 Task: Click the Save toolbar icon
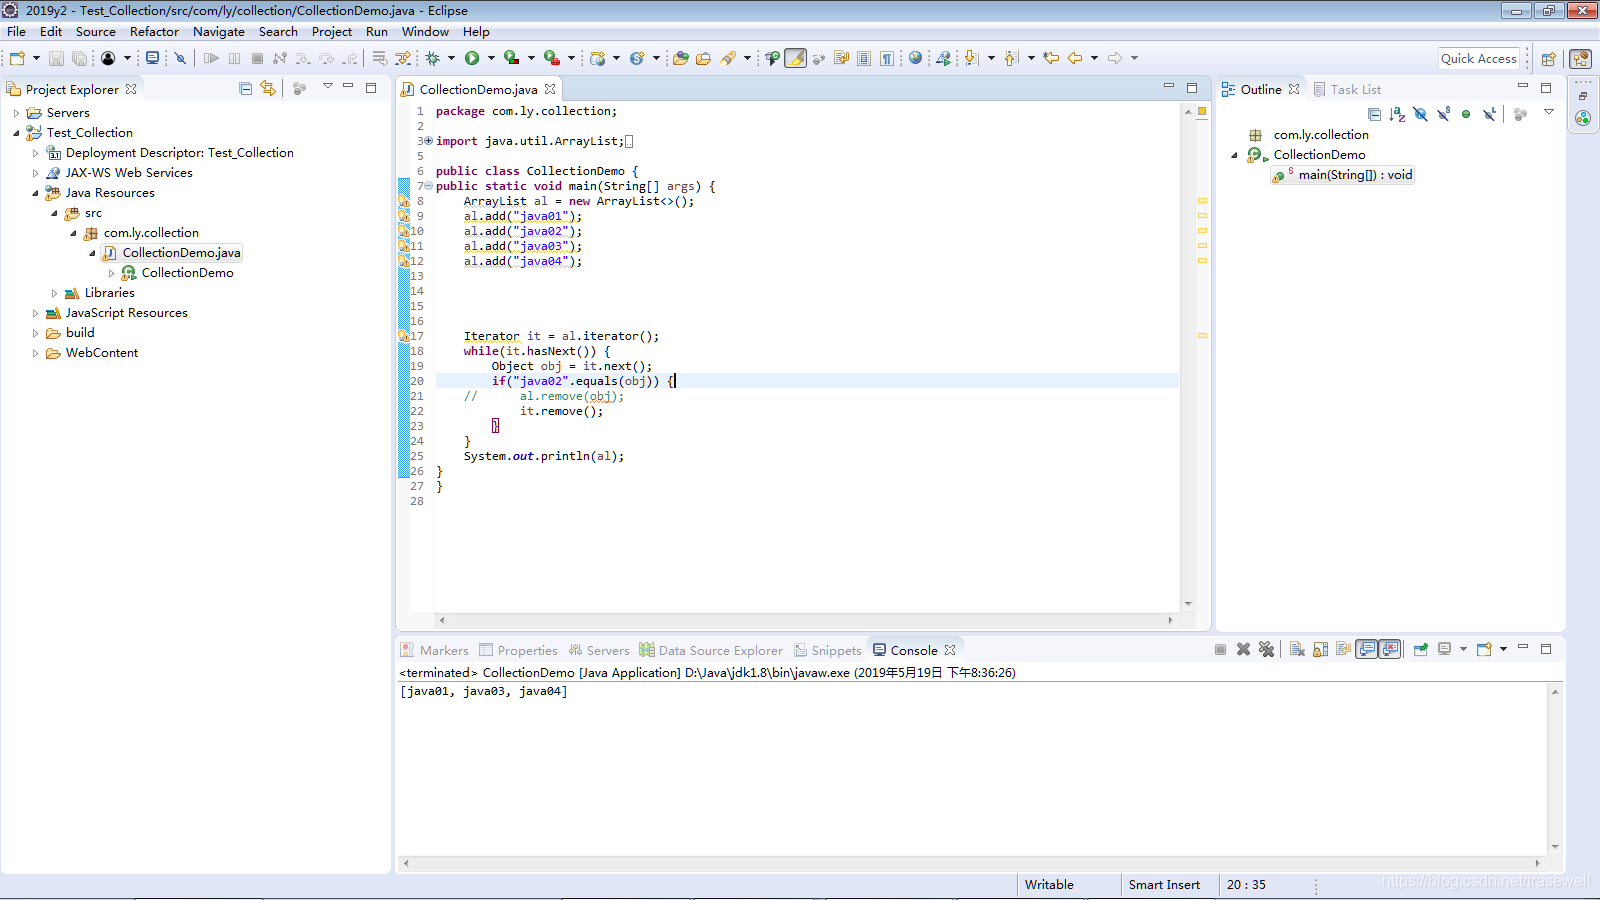[x=56, y=58]
